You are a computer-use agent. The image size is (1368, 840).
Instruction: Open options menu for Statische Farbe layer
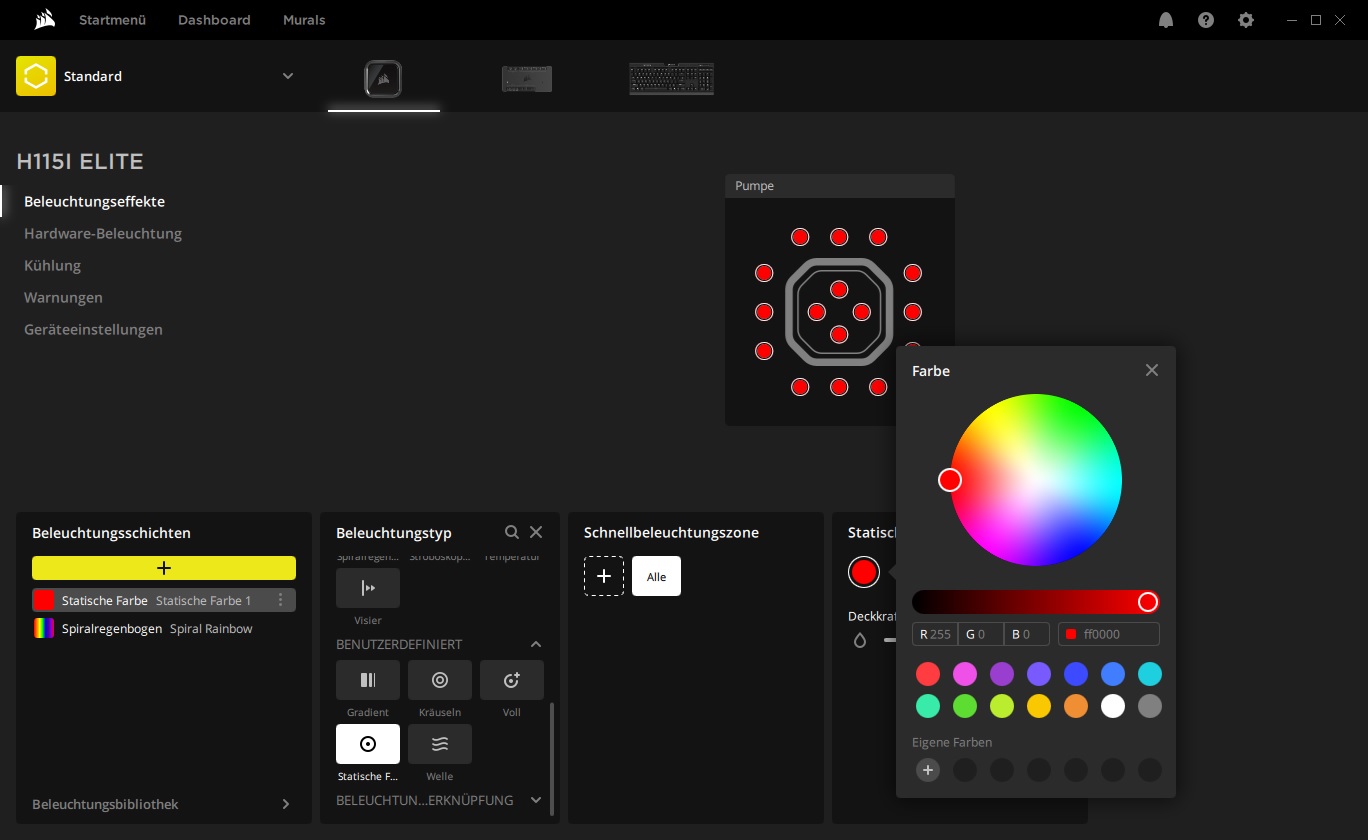280,600
